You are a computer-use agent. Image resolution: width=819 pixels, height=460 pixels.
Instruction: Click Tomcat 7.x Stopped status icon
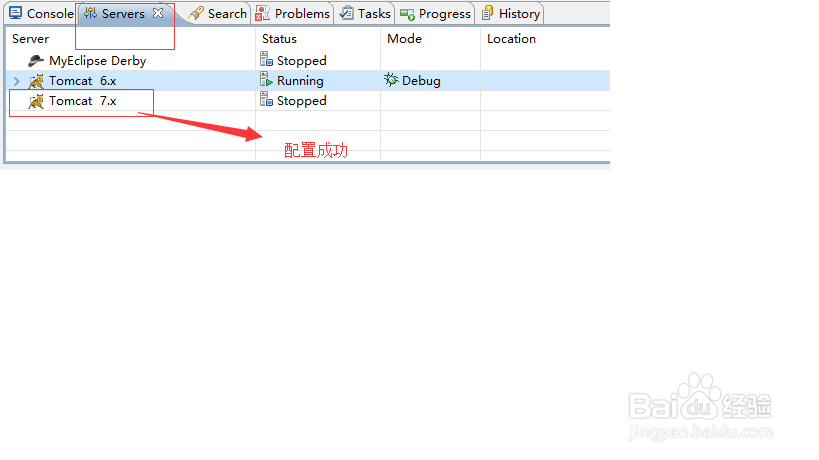tap(266, 99)
